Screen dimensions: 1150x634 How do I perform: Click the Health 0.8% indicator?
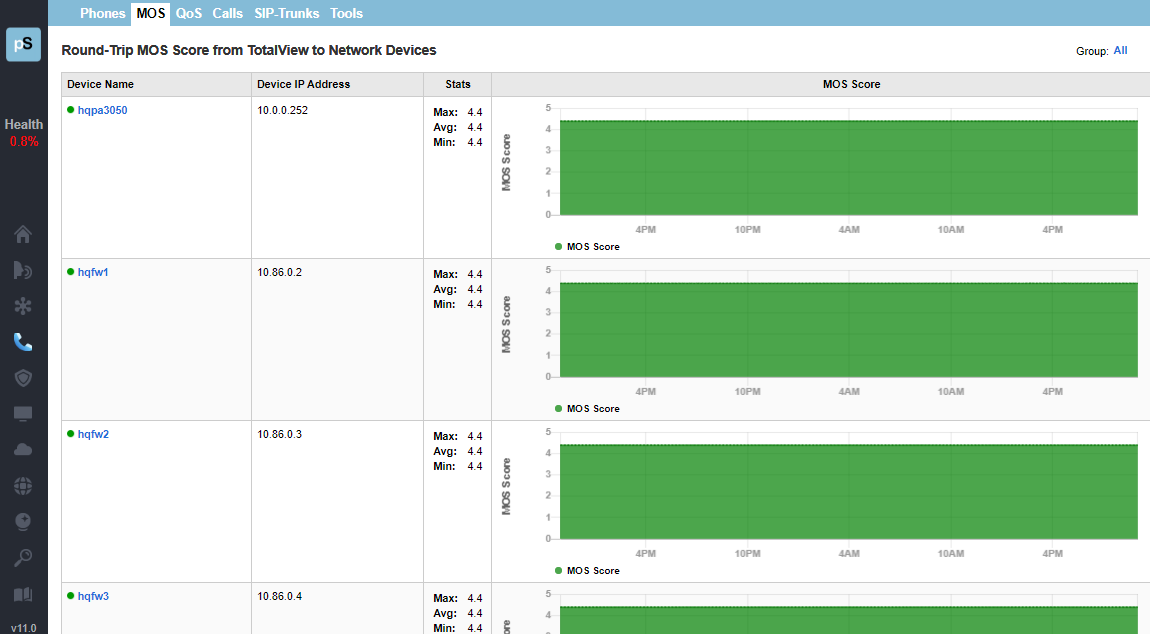pos(23,133)
